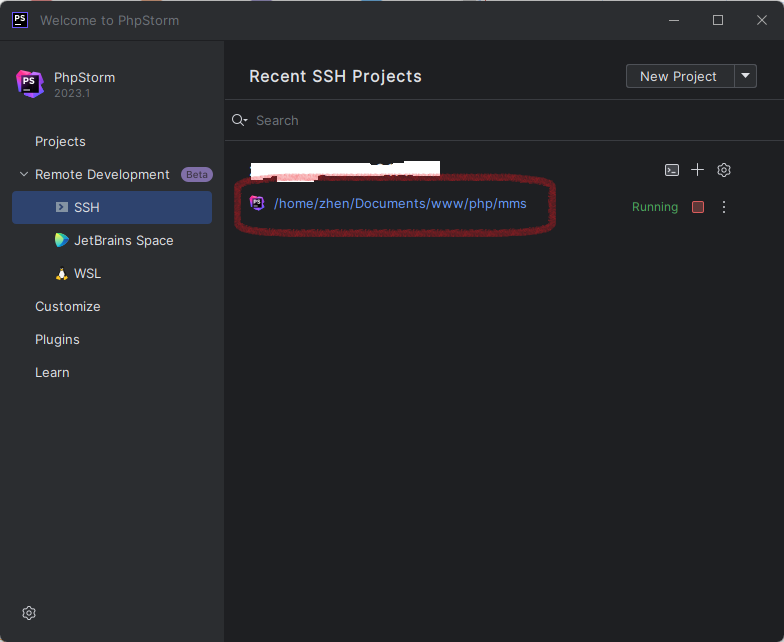Open settings gear at bottom left

[x=29, y=613]
